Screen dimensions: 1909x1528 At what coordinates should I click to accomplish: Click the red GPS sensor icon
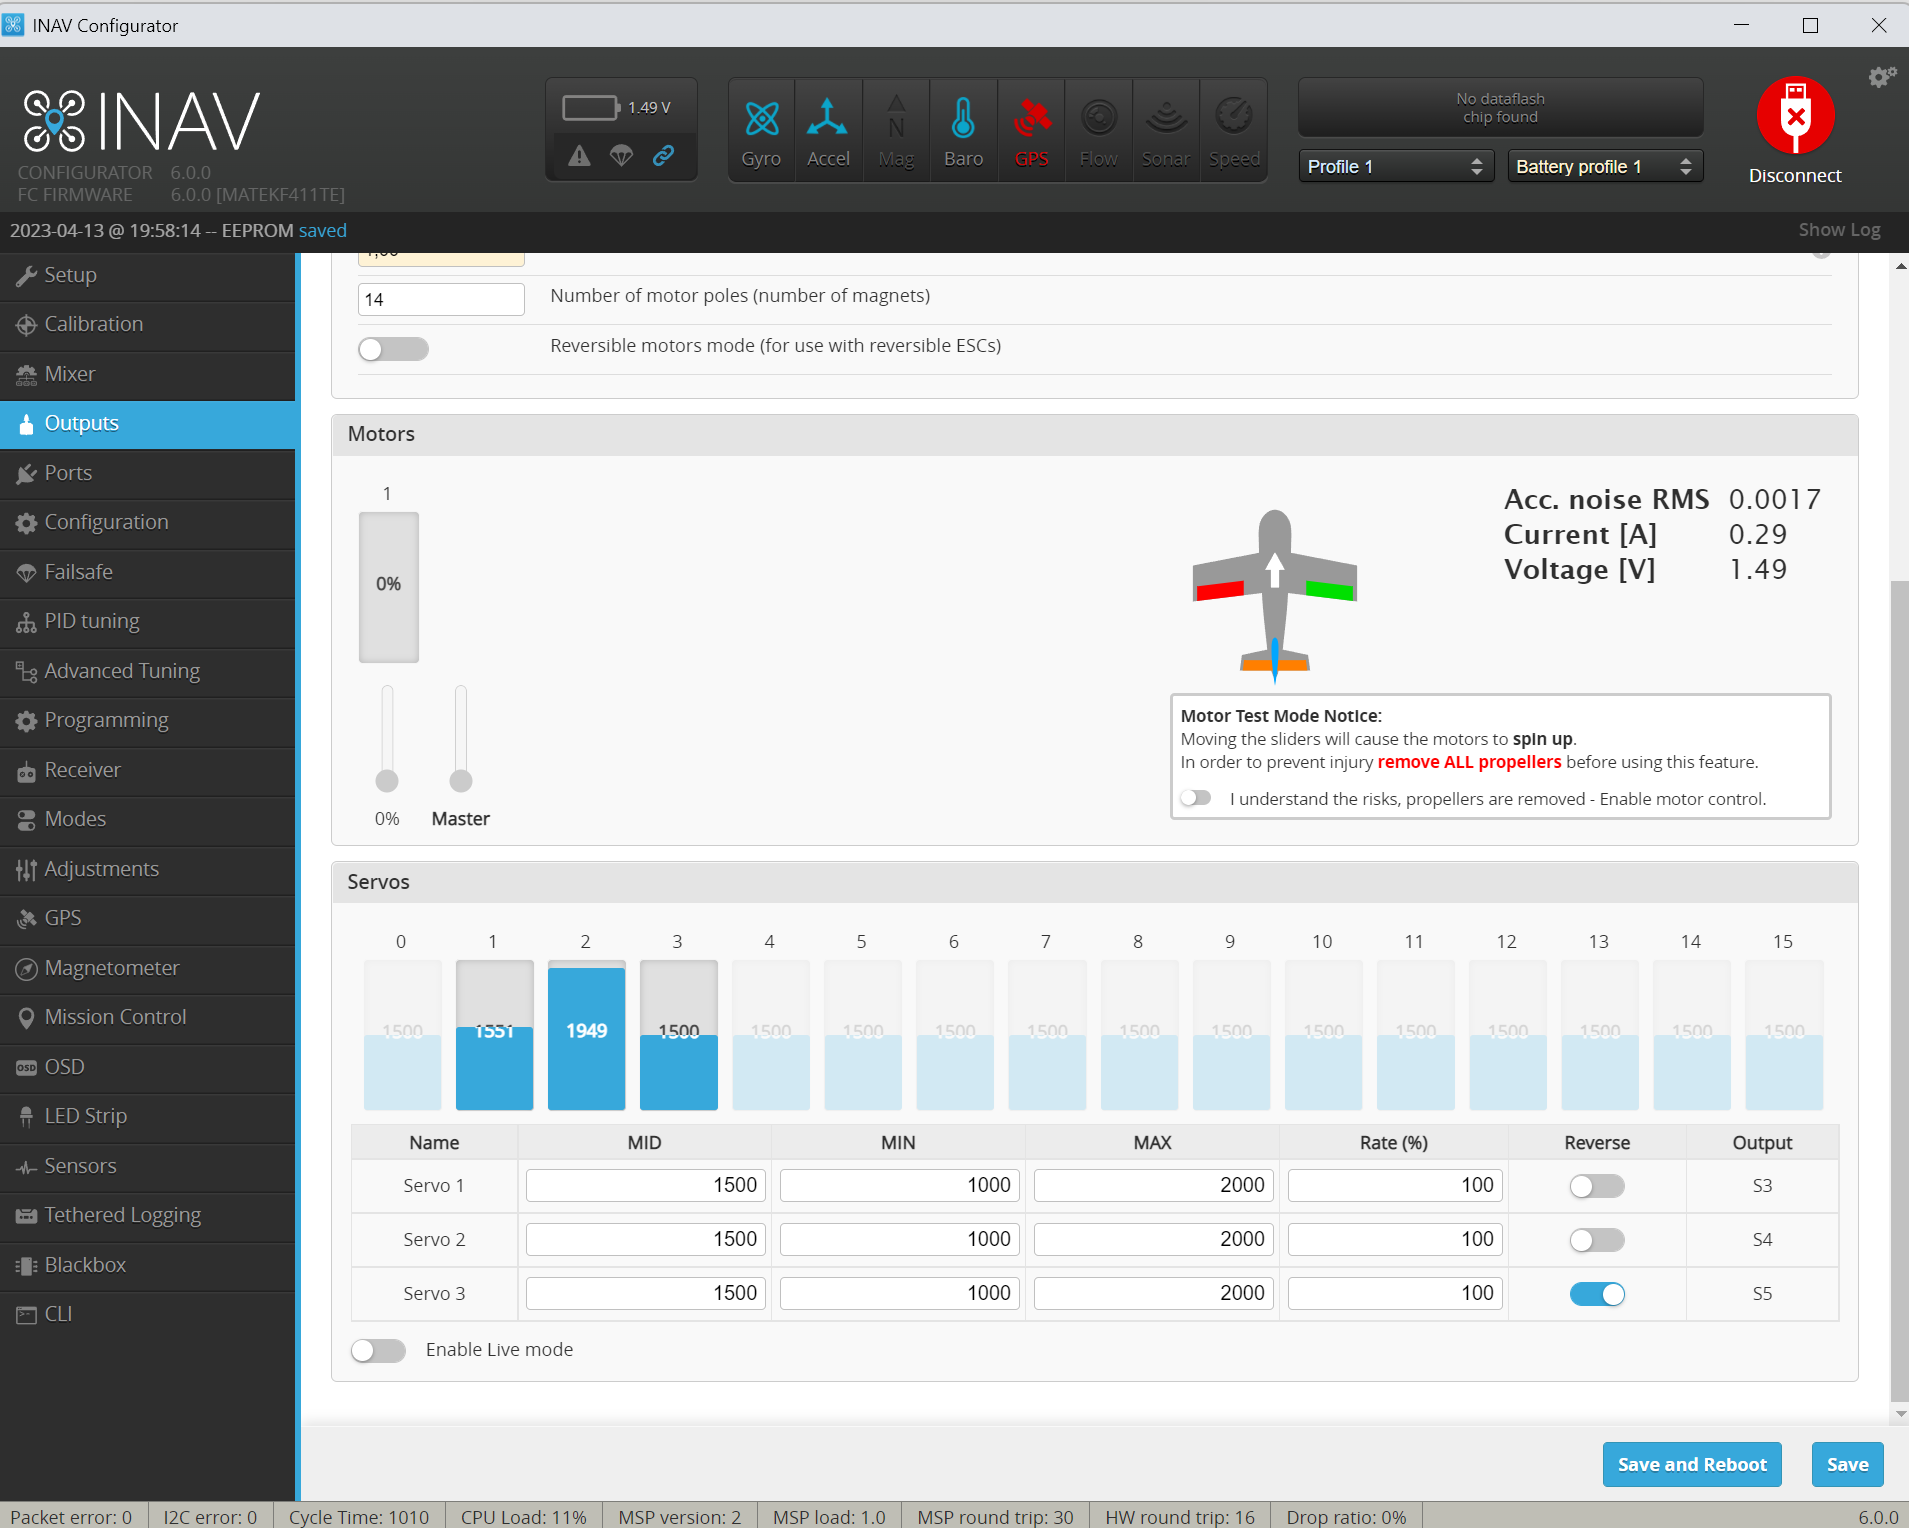click(1031, 128)
